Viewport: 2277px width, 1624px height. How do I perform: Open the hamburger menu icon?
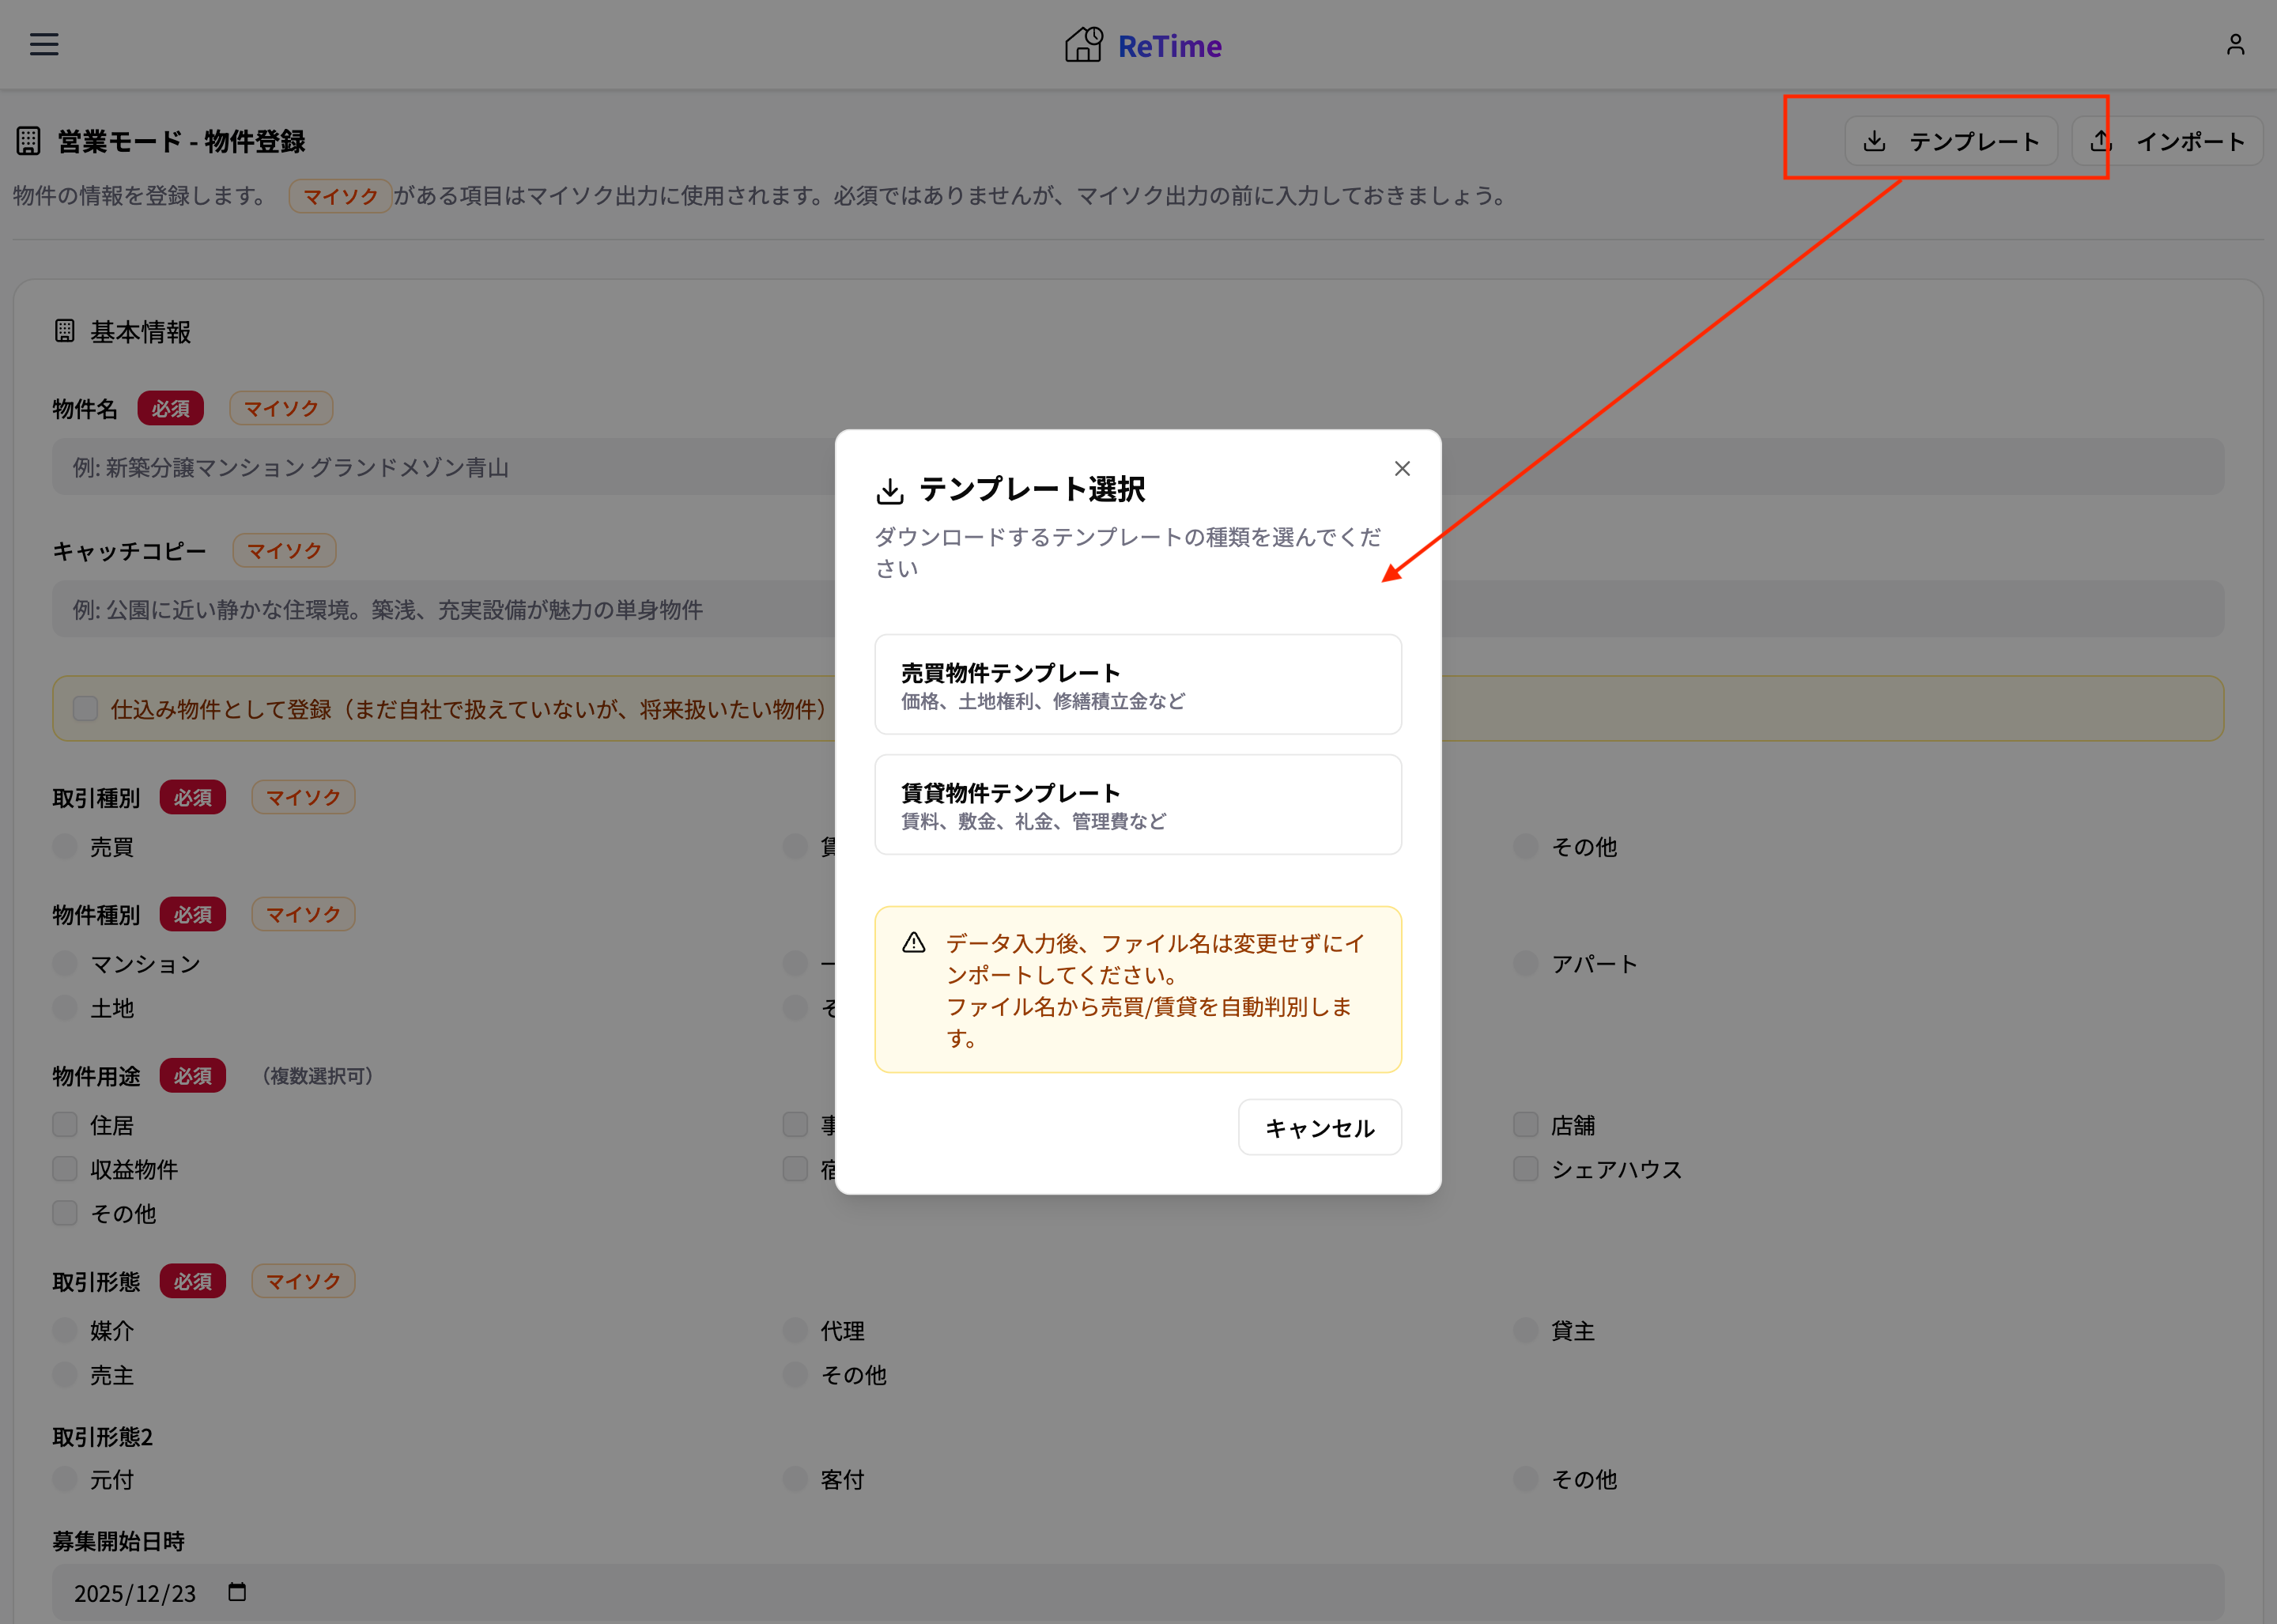tap(44, 44)
